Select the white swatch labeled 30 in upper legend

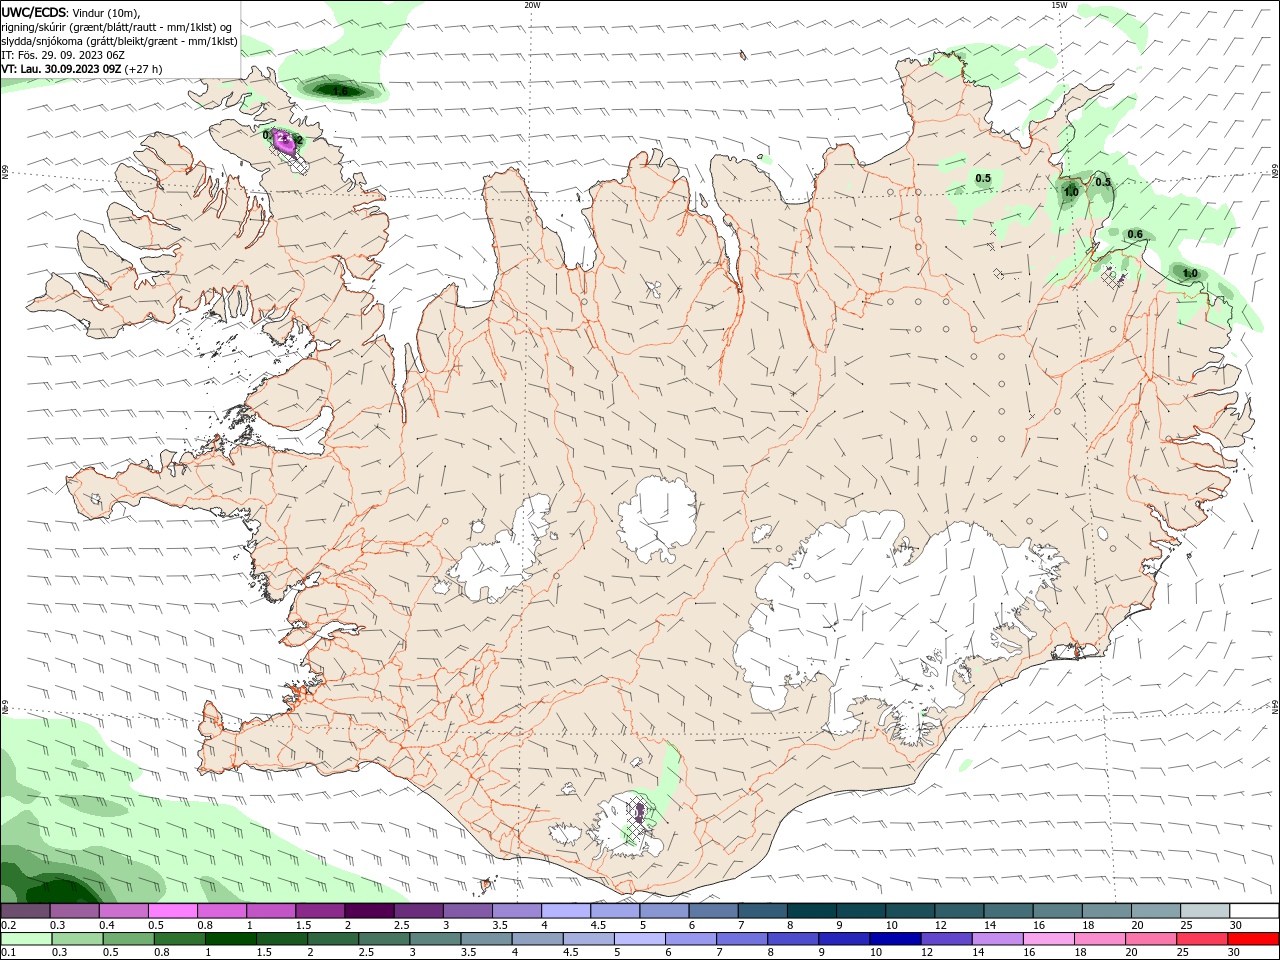[x=1254, y=911]
